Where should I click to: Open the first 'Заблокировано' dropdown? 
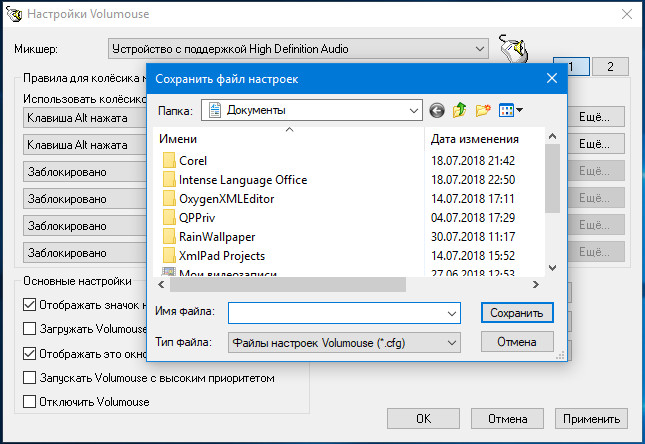point(85,172)
